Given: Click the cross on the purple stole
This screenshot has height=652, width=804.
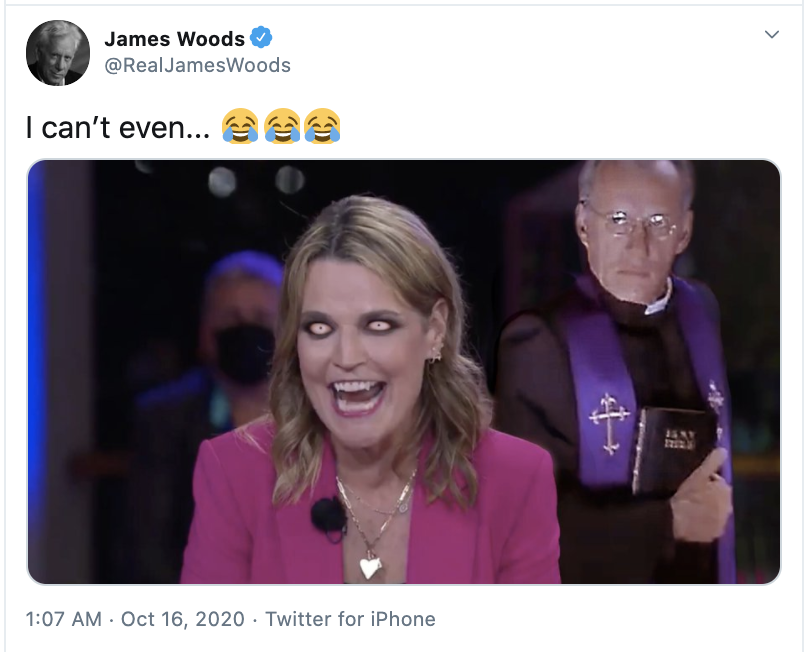Looking at the screenshot, I should tap(609, 423).
